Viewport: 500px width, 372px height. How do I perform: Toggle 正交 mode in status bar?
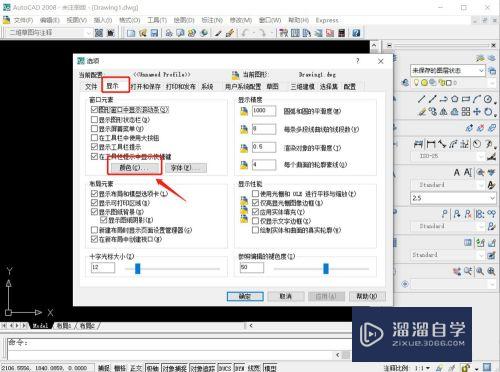pyautogui.click(x=136, y=368)
